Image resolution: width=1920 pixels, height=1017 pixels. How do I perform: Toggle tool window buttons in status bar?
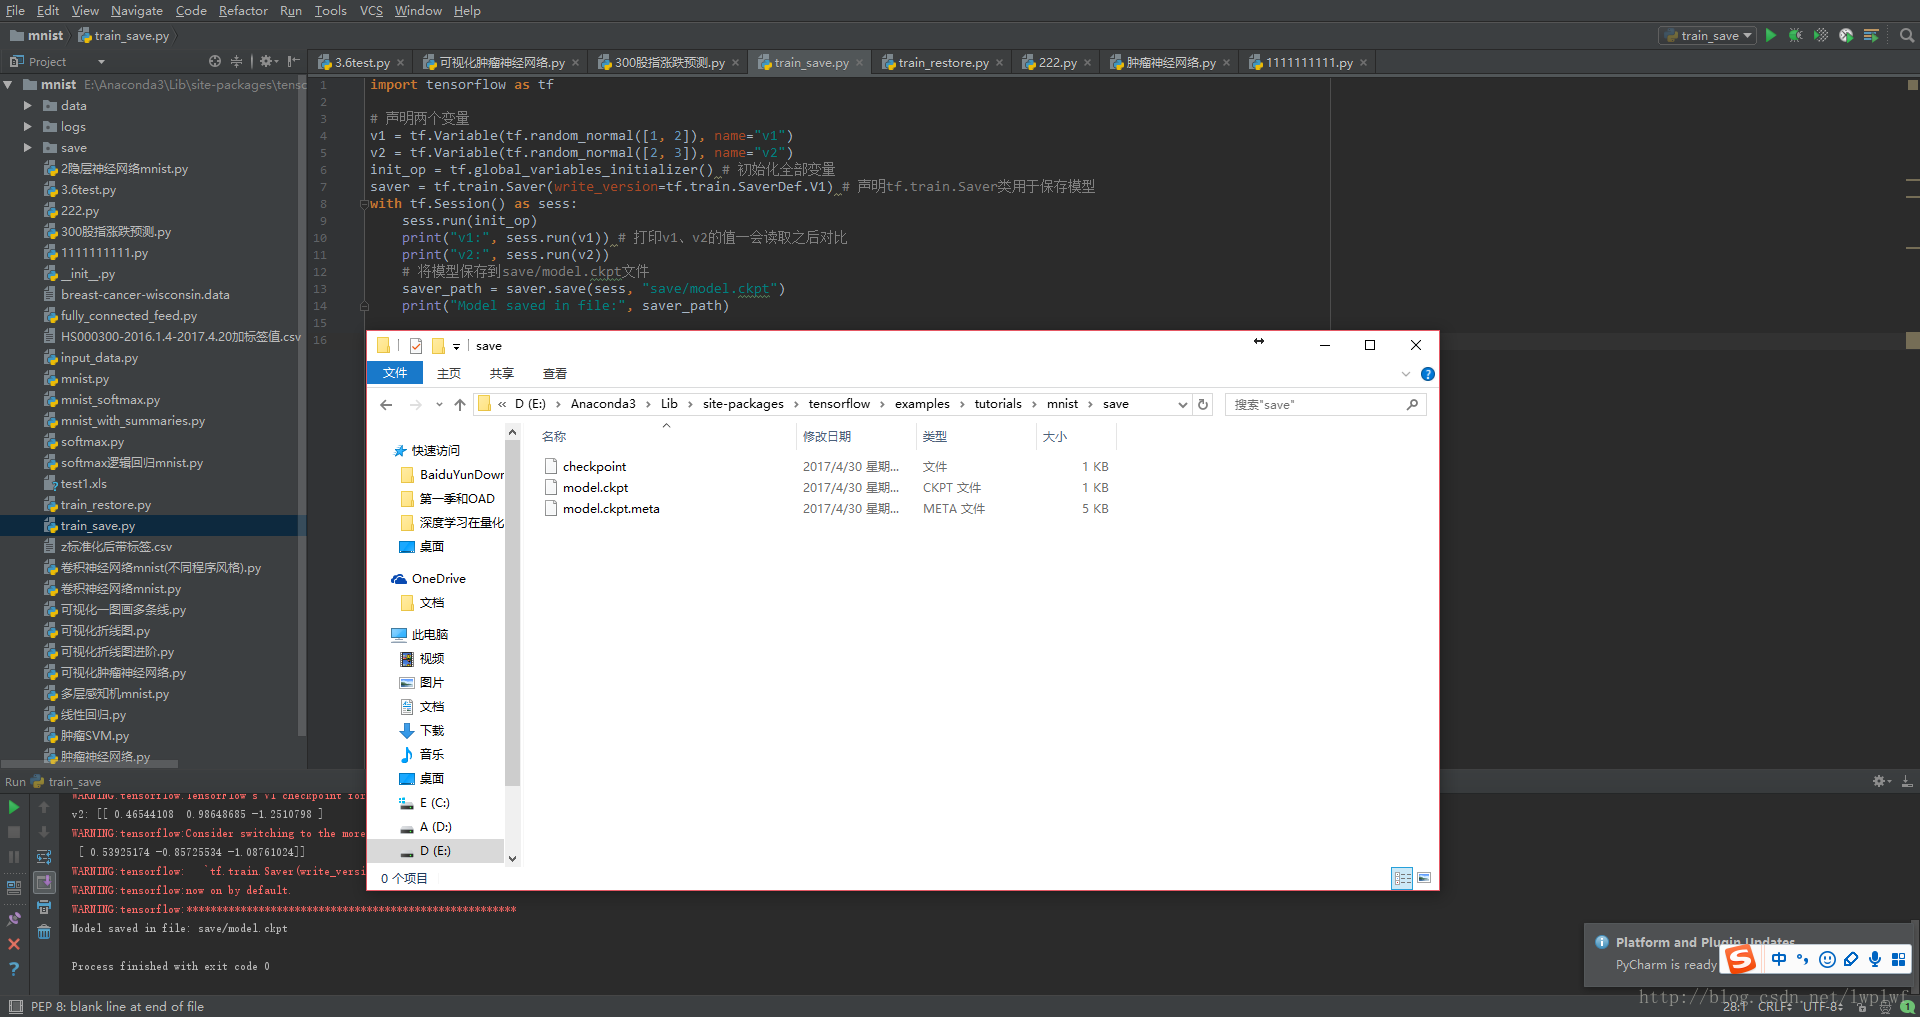14,1007
